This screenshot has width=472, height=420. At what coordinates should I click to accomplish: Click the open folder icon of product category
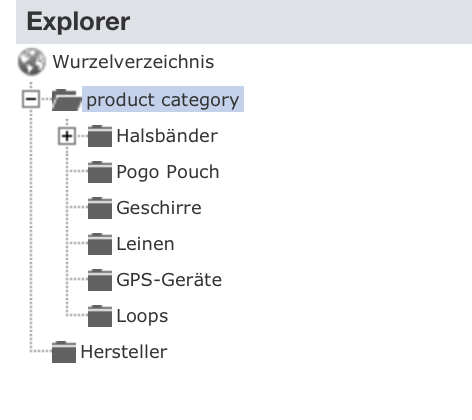click(67, 100)
